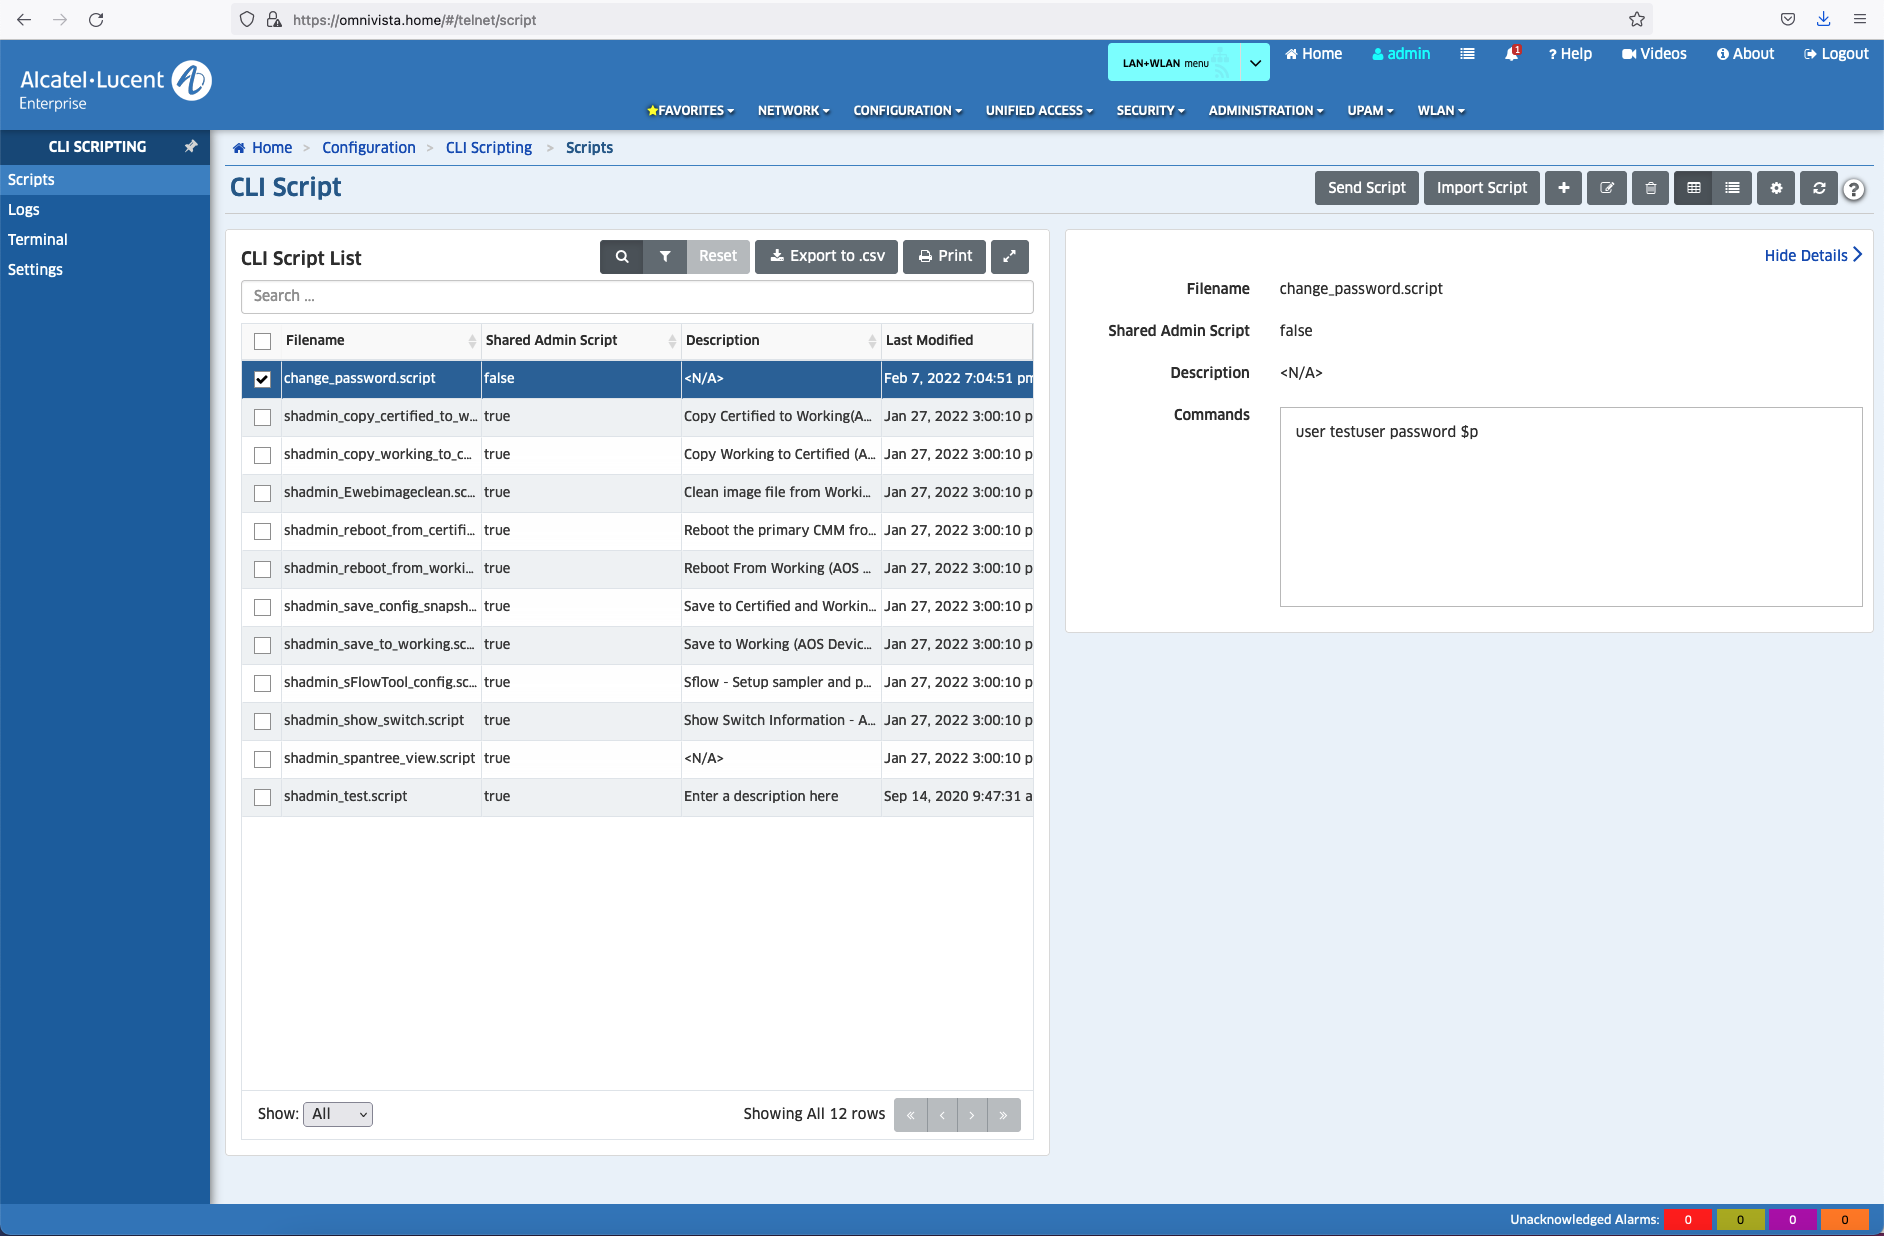Check the shadmin_test.script row checkbox
Image resolution: width=1884 pixels, height=1236 pixels.
pyautogui.click(x=262, y=797)
